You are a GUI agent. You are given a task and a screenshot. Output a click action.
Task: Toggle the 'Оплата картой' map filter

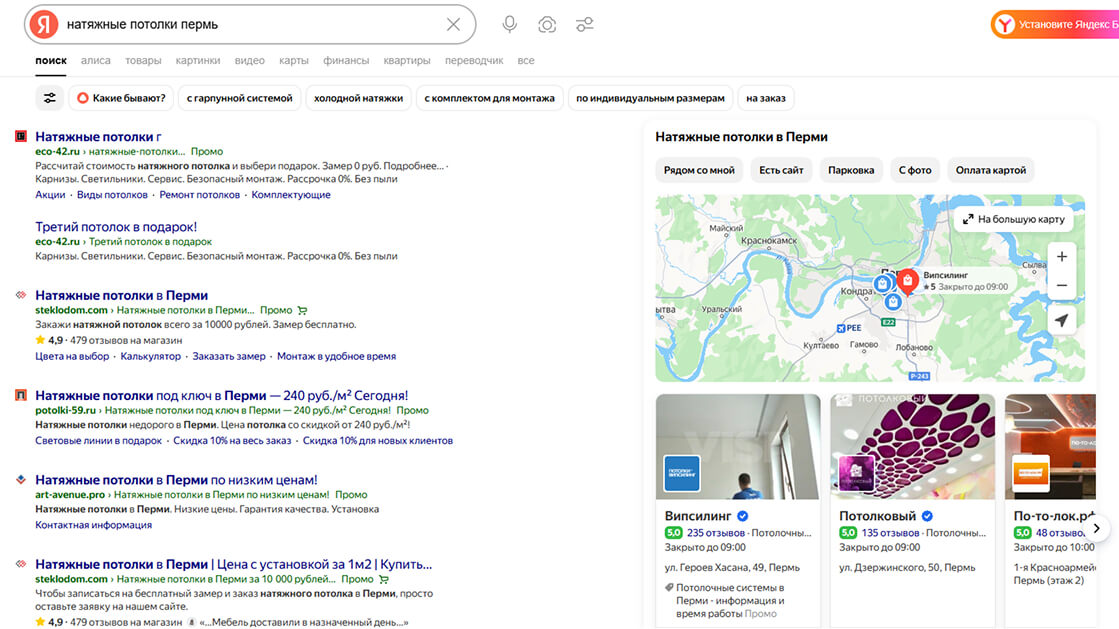point(991,170)
